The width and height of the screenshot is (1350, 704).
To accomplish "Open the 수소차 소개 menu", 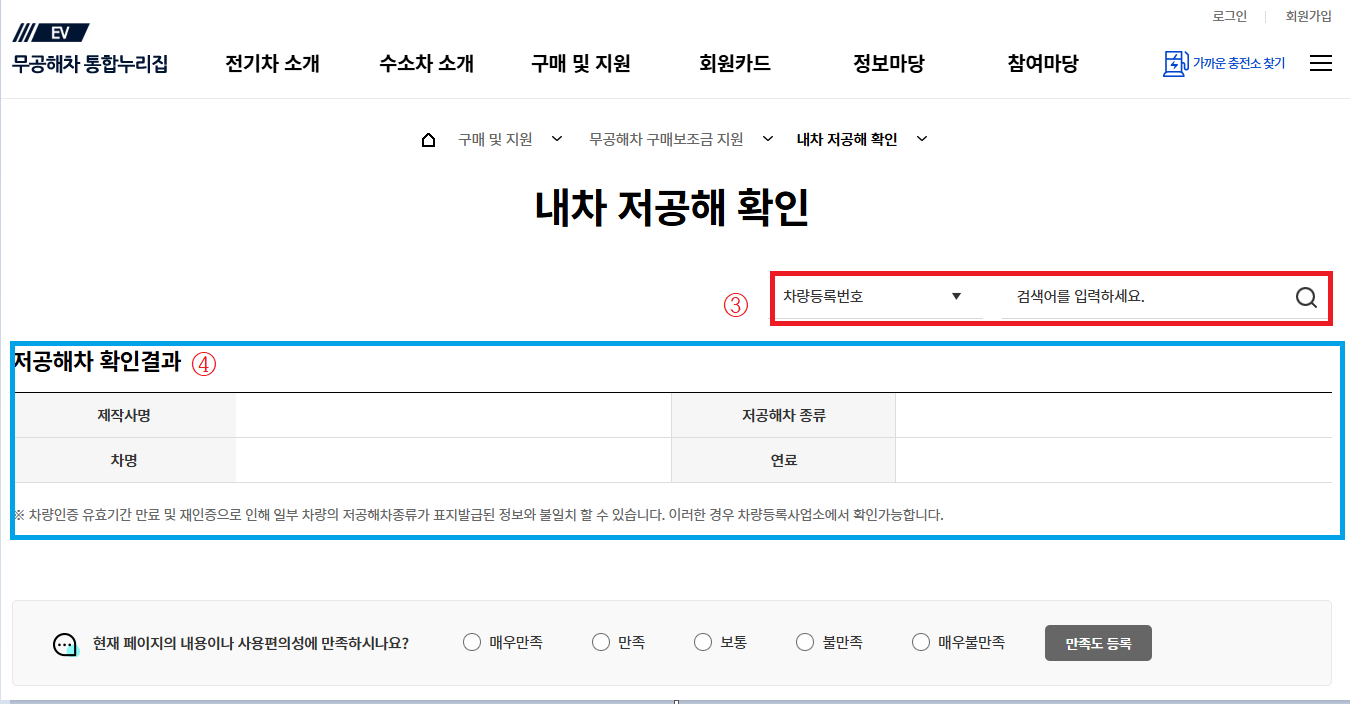I will click(x=425, y=62).
